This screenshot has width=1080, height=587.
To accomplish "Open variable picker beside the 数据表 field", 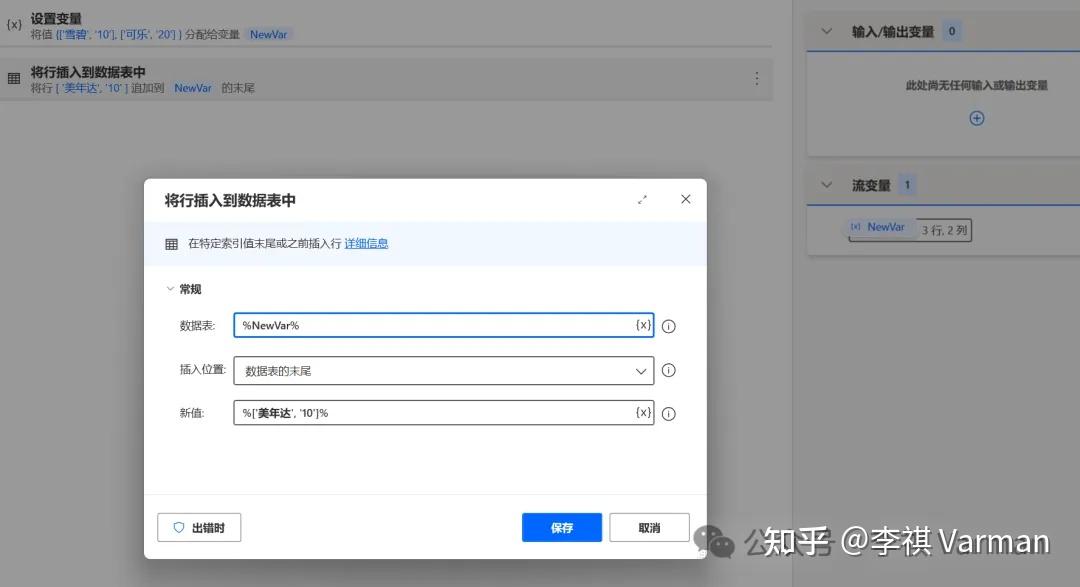I will click(643, 325).
